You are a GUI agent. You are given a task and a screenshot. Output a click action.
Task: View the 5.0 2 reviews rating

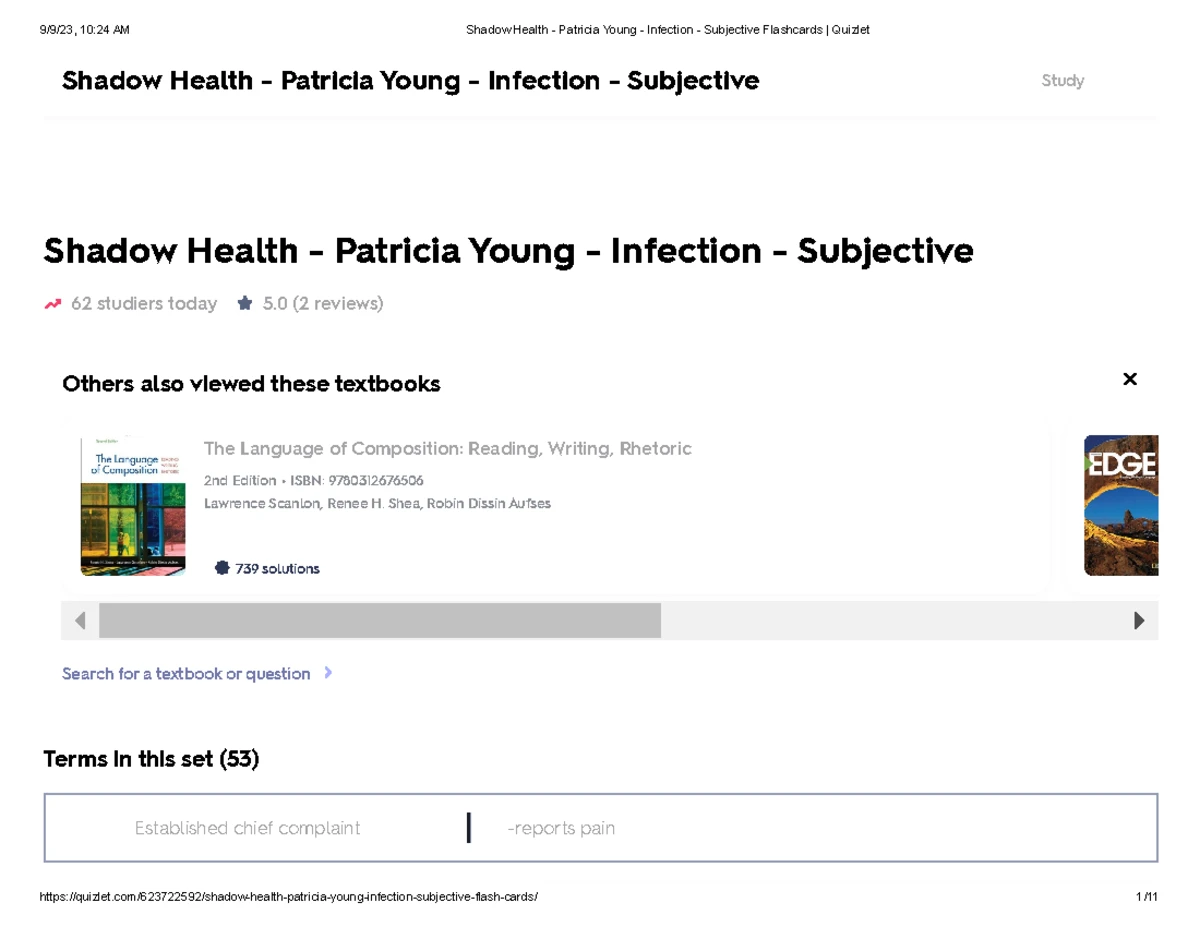click(322, 303)
